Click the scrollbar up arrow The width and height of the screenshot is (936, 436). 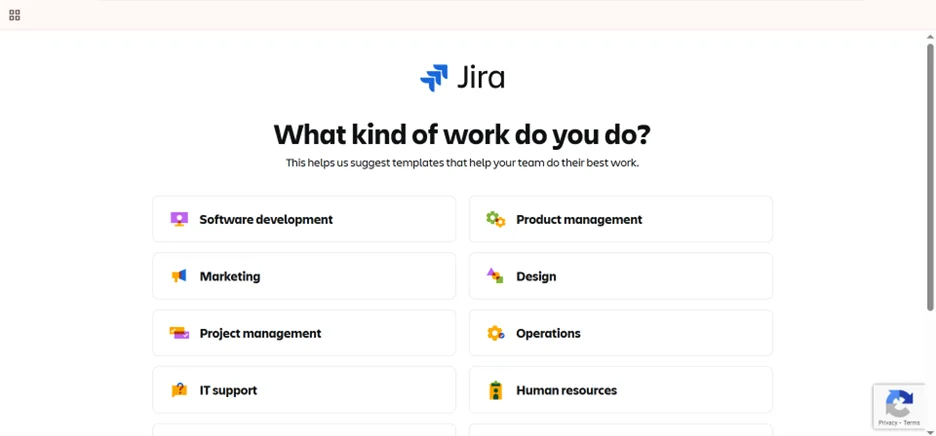pos(930,36)
